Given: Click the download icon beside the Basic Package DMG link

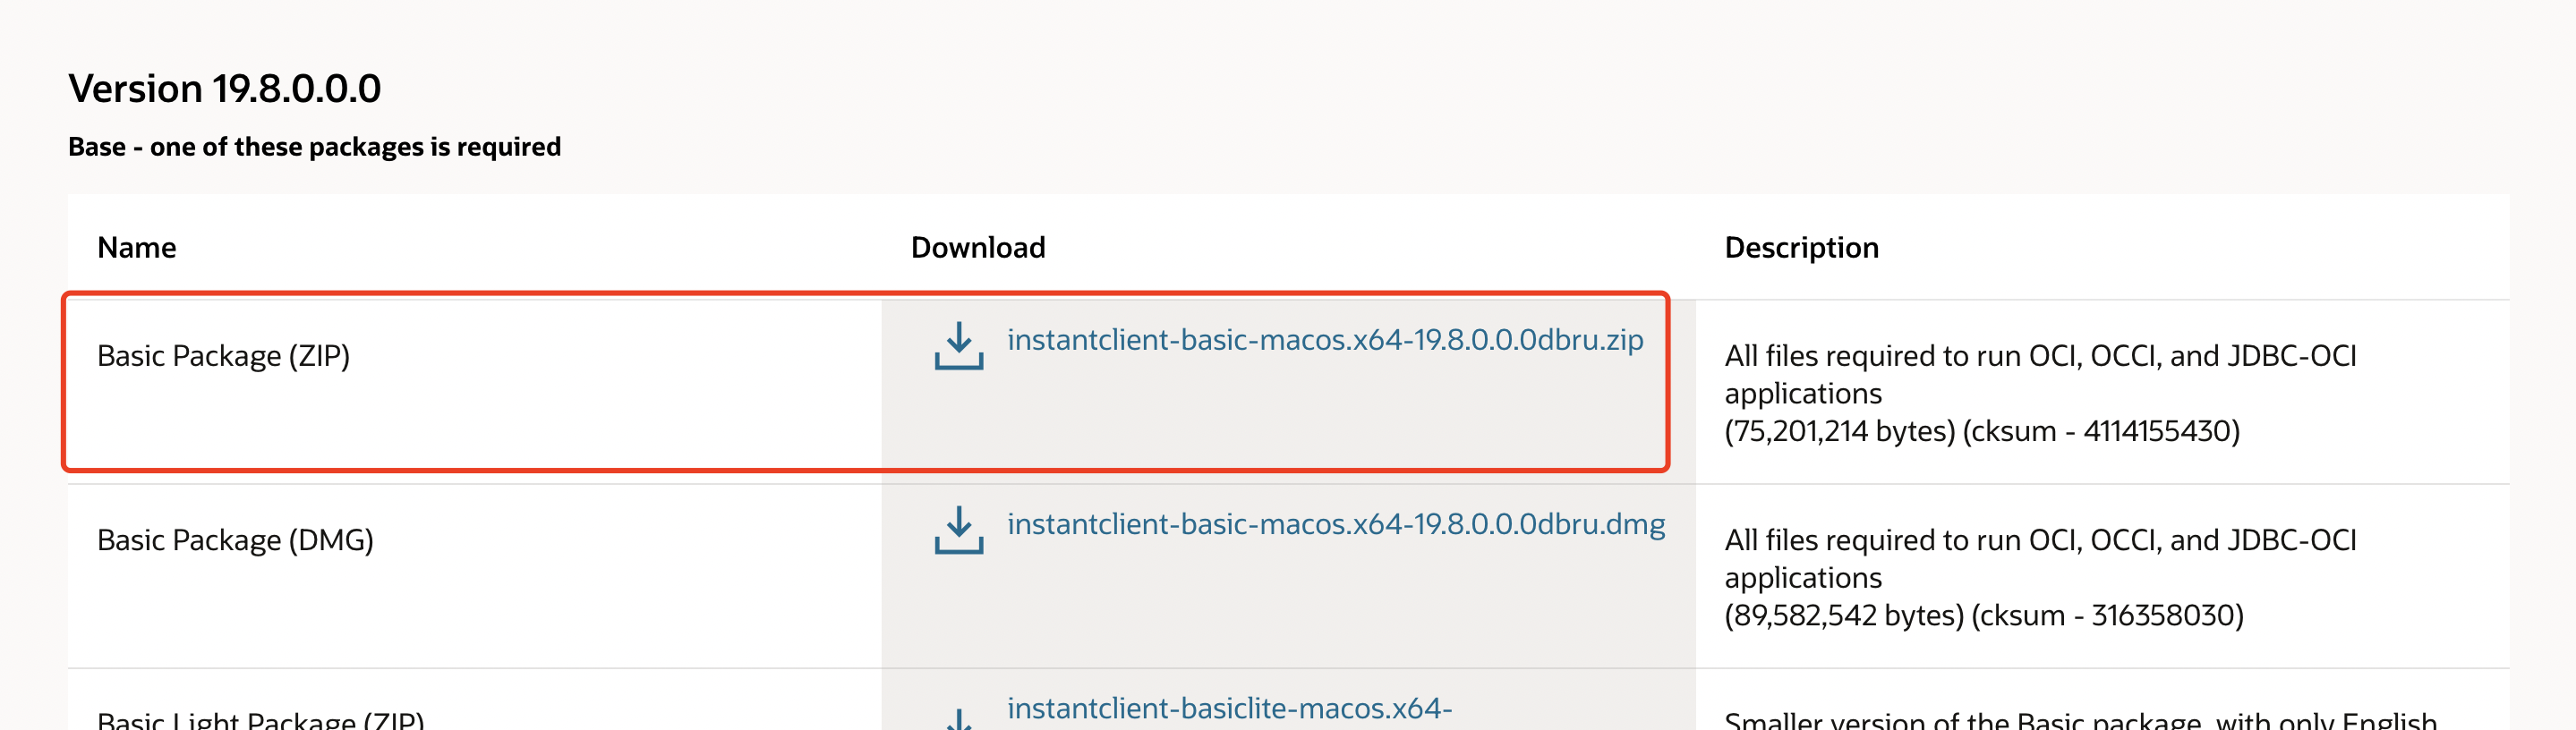Looking at the screenshot, I should click(x=958, y=529).
